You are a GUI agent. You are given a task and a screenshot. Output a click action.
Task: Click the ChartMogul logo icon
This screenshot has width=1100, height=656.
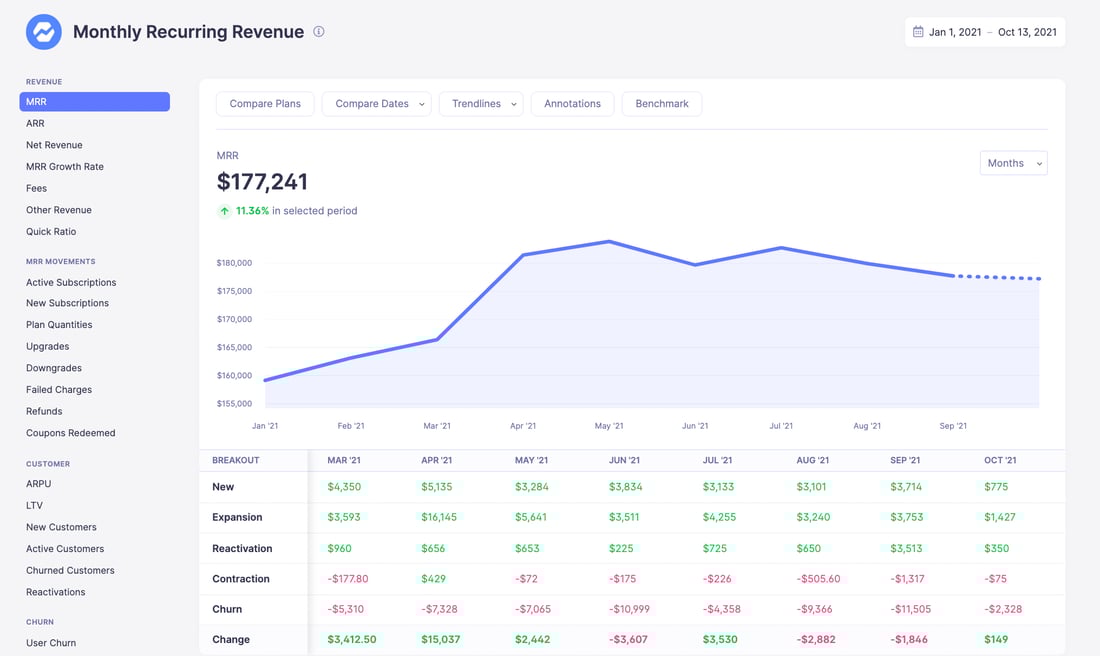click(42, 31)
